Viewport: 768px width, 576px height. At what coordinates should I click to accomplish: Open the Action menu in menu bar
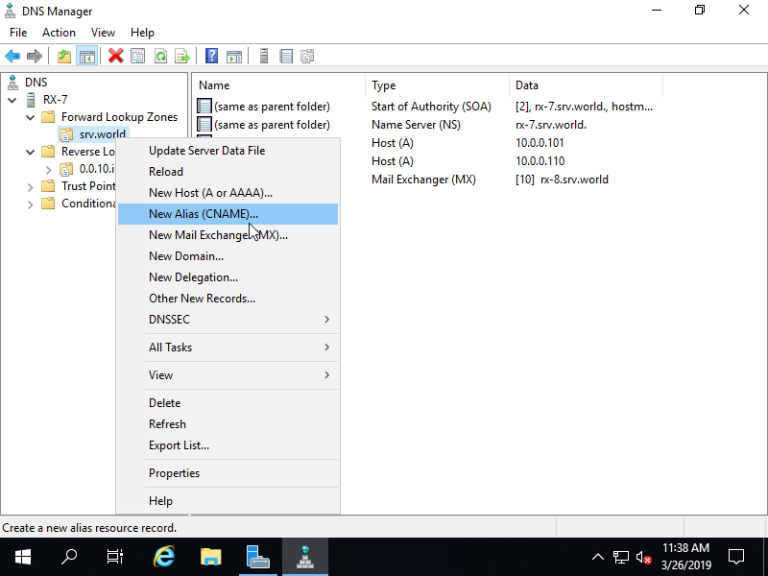[59, 33]
